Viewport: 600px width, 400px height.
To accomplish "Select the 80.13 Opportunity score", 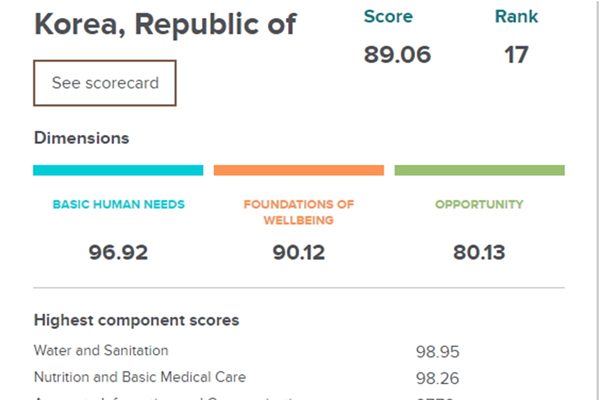I will point(479,252).
